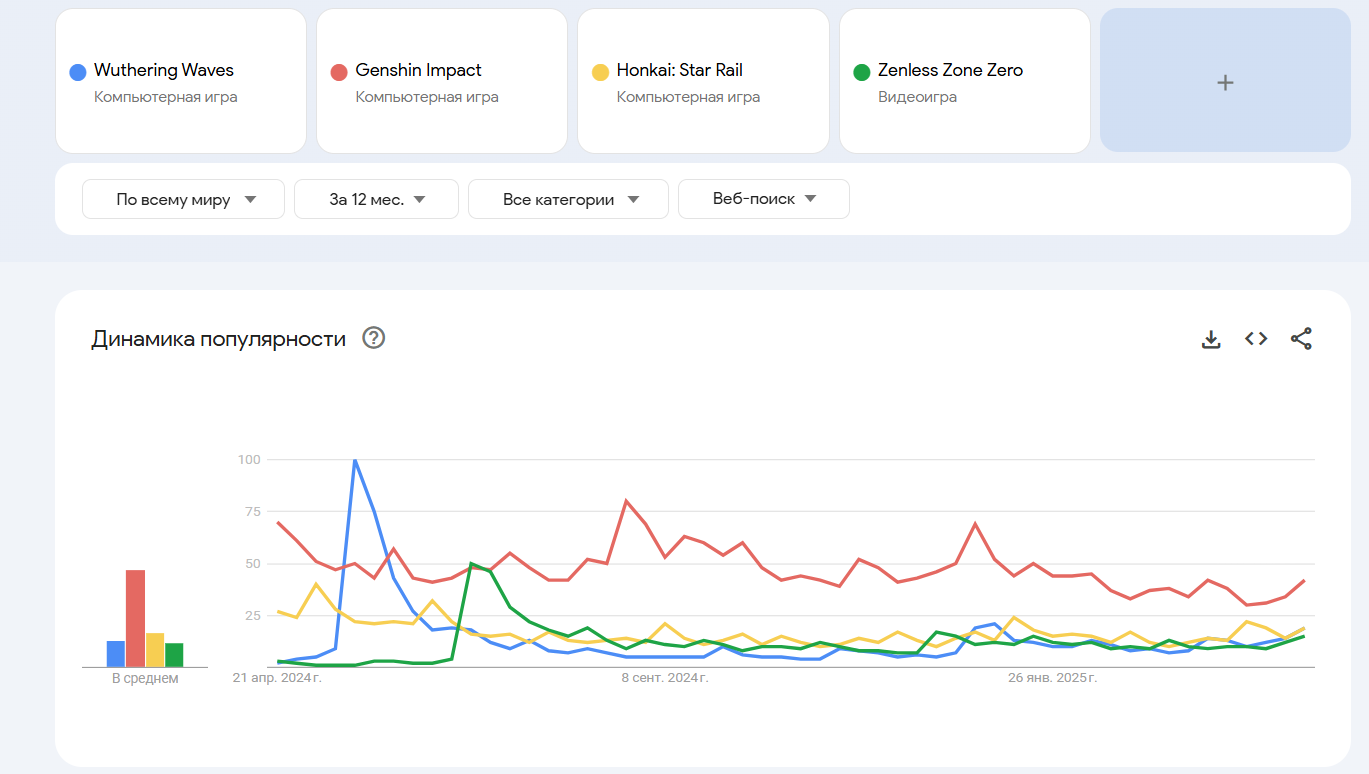Click the blue average bar for Wuthering Waves
This screenshot has height=774, width=1369.
(x=116, y=654)
